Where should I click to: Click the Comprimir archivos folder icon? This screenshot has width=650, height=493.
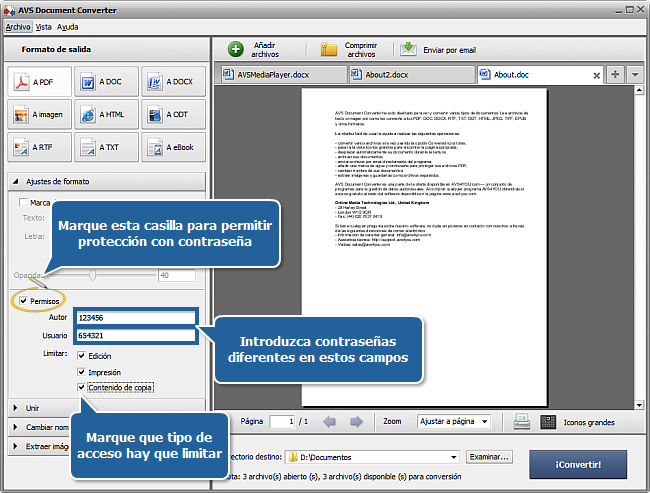329,49
